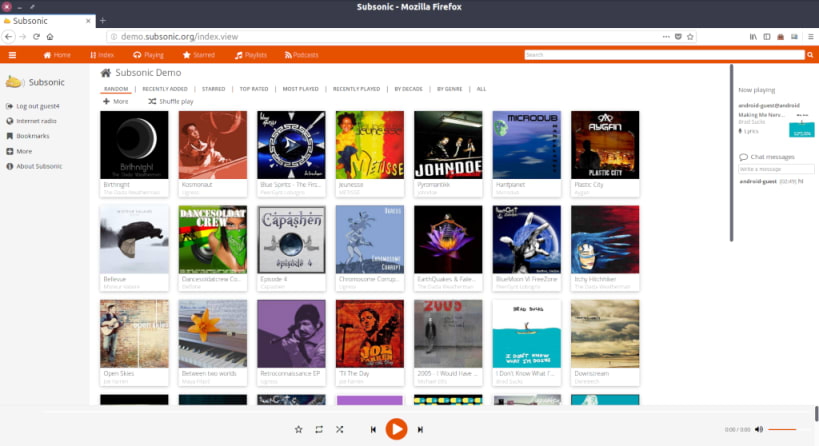The height and width of the screenshot is (446, 819).
Task: Open the Birthnight album cover
Action: point(134,145)
